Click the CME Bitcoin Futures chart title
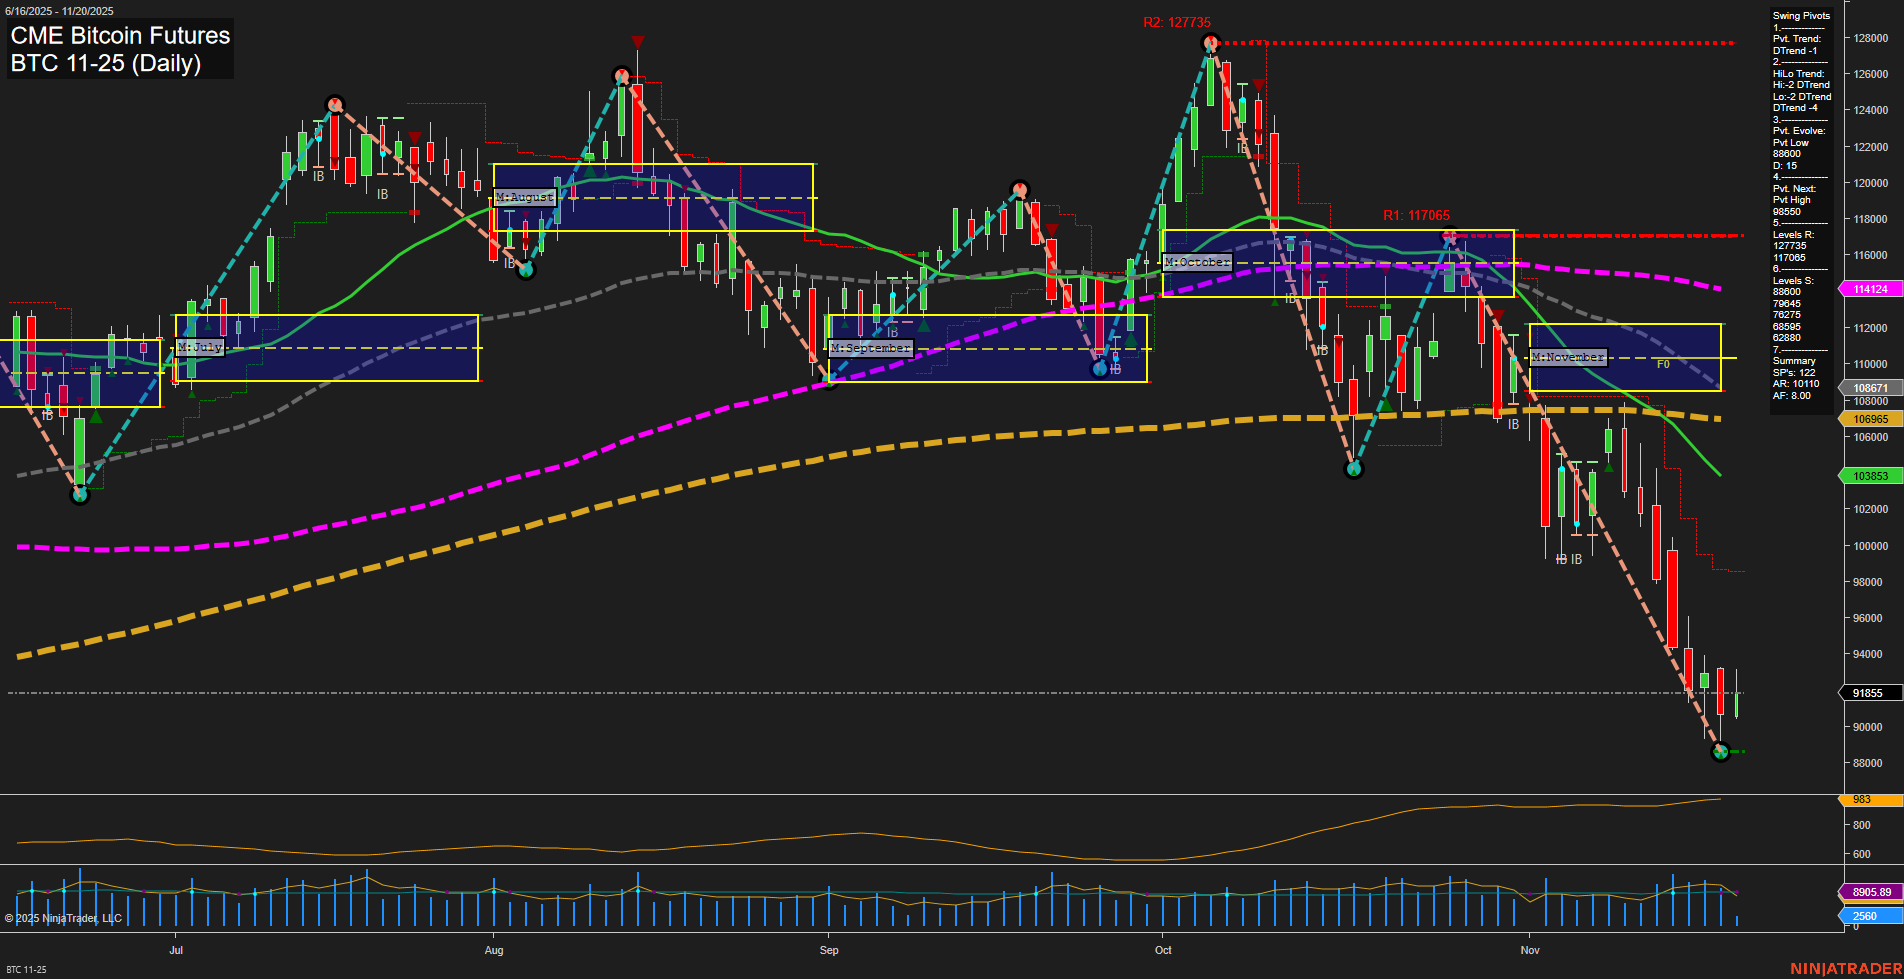1904x979 pixels. pos(120,36)
